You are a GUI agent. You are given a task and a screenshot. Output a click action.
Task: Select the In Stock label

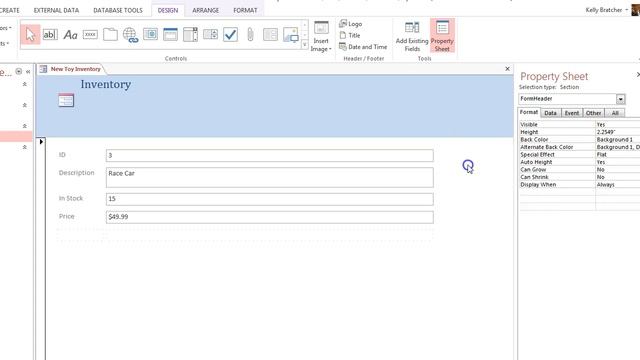pyautogui.click(x=71, y=198)
